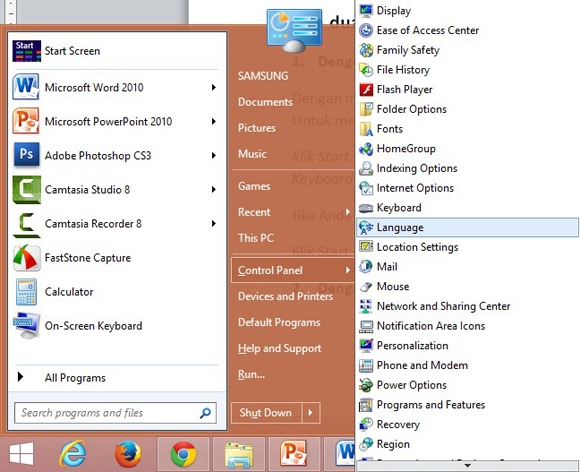Click the Network and Sharing Center icon

366,306
